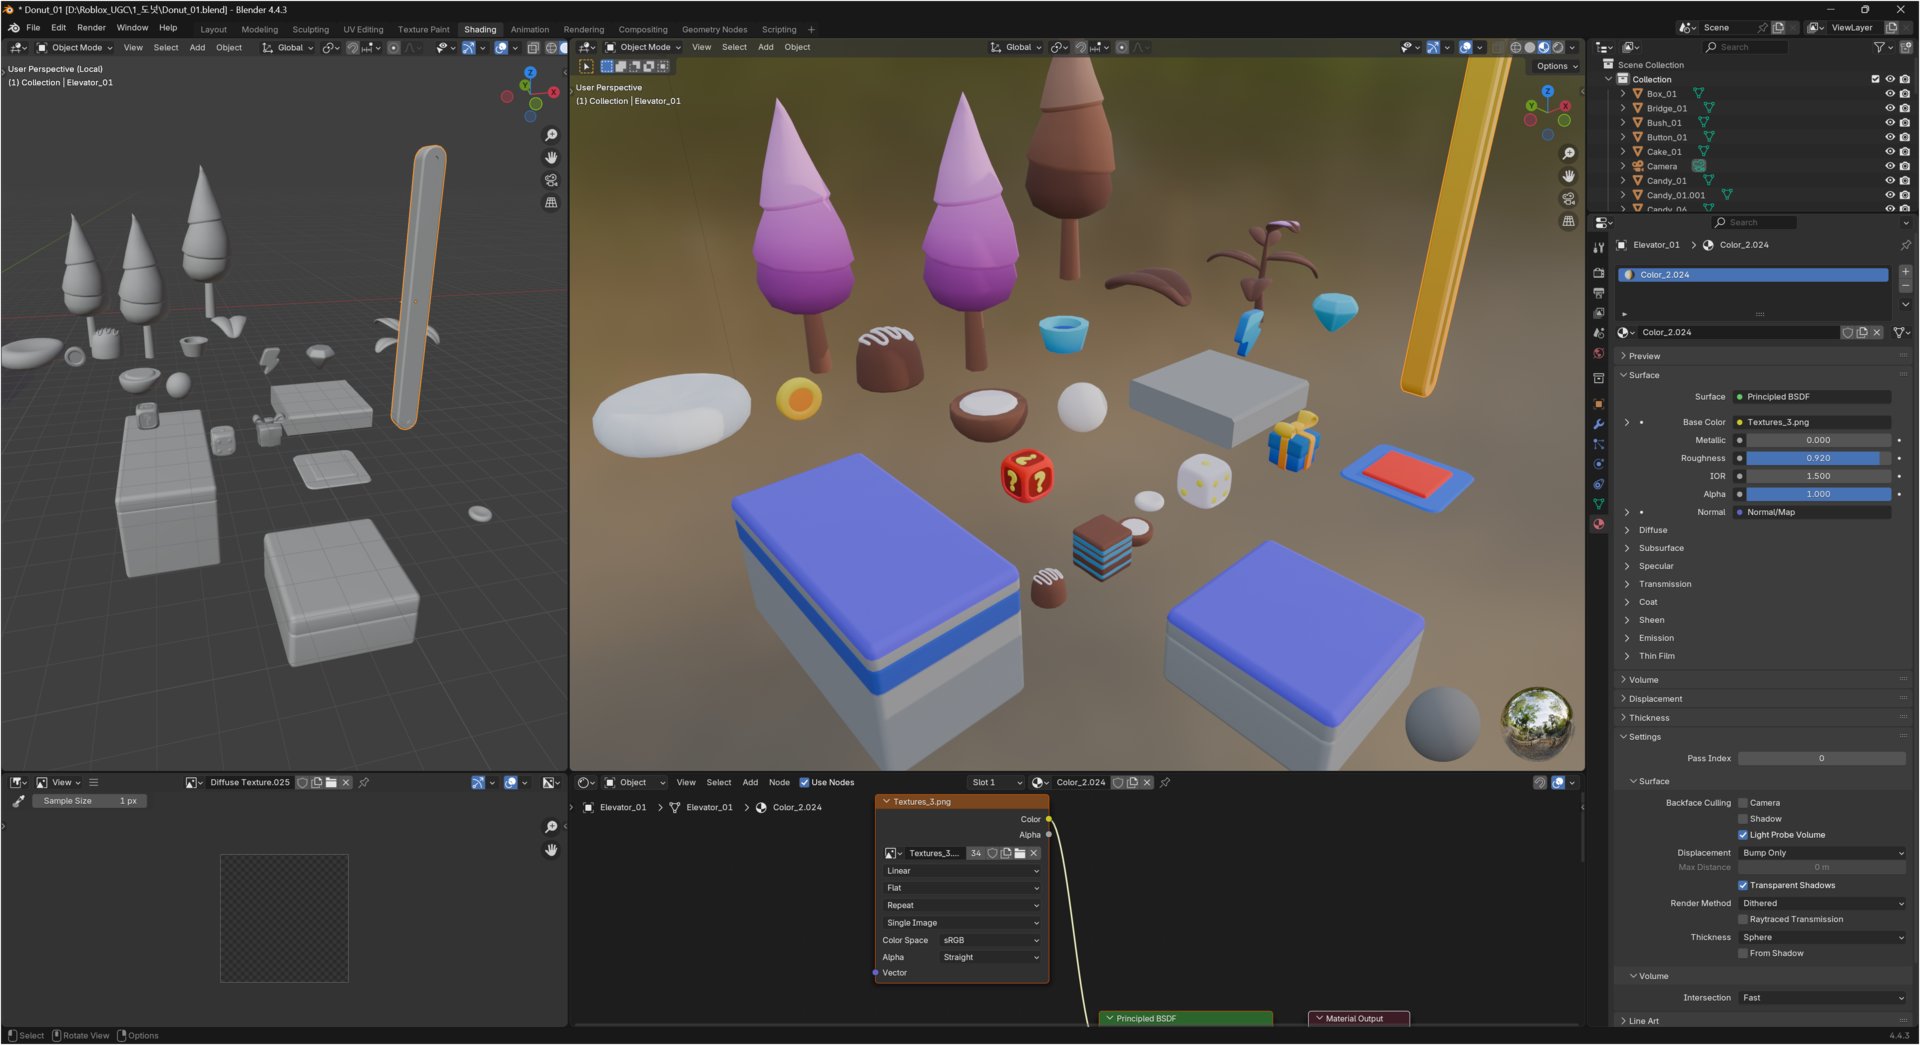Enable the snapping magnet in the viewport header

pos(1081,47)
